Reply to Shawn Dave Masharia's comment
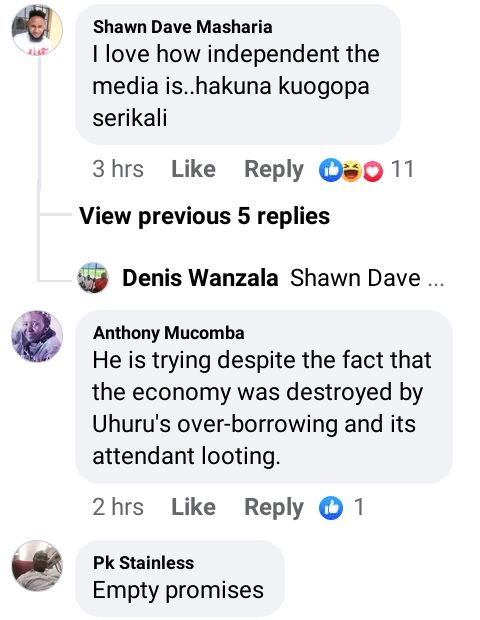 click(274, 170)
